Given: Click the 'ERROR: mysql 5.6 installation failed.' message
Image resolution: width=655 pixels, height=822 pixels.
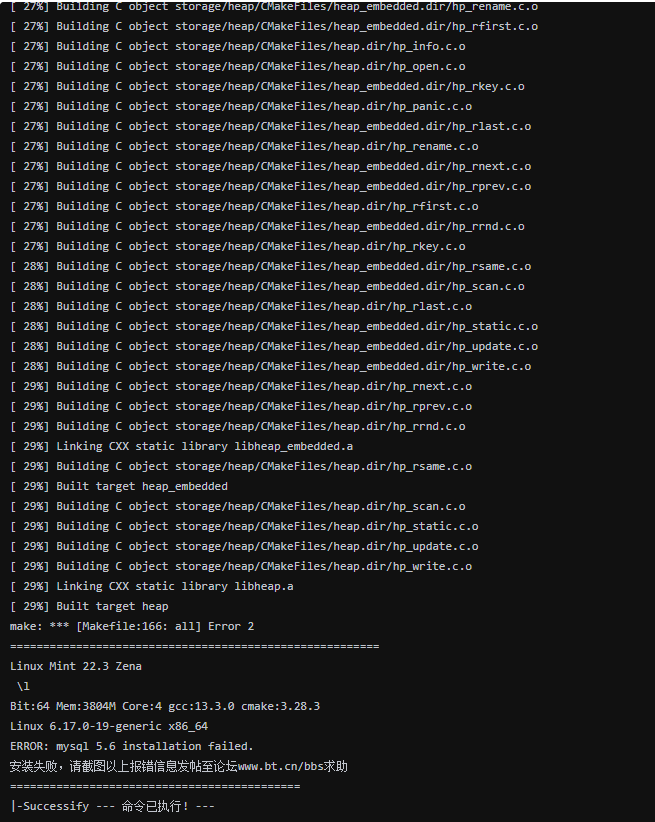Looking at the screenshot, I should [132, 746].
